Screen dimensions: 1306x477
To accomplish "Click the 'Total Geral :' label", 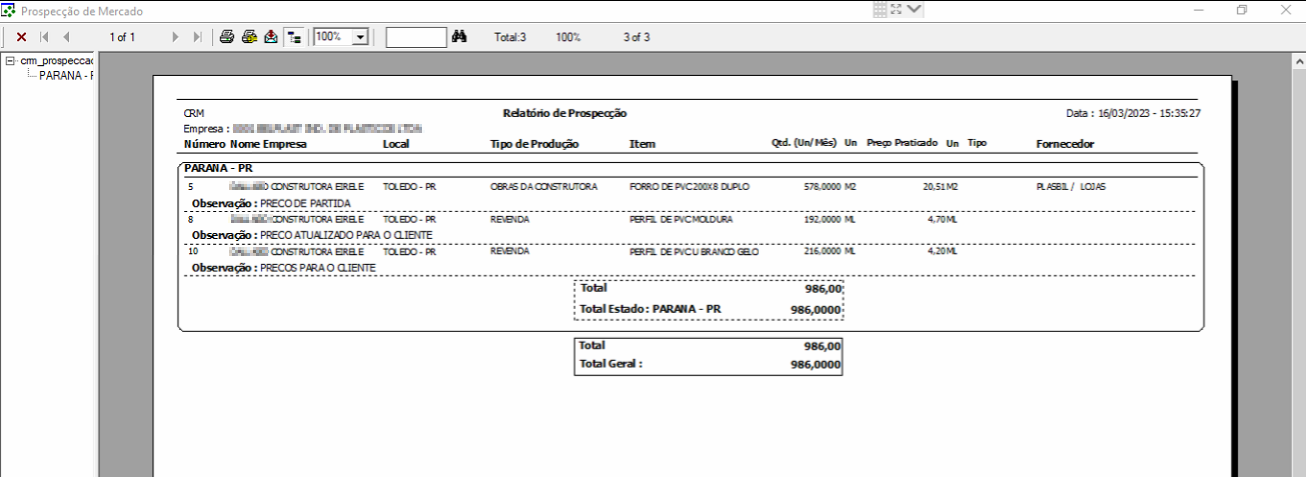I will (611, 364).
